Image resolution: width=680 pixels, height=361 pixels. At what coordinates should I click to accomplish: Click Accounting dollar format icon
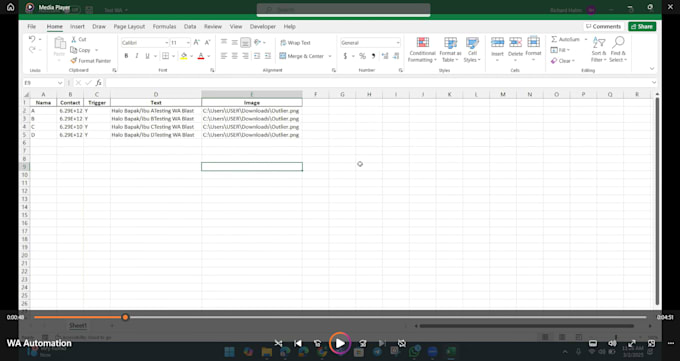coord(345,56)
